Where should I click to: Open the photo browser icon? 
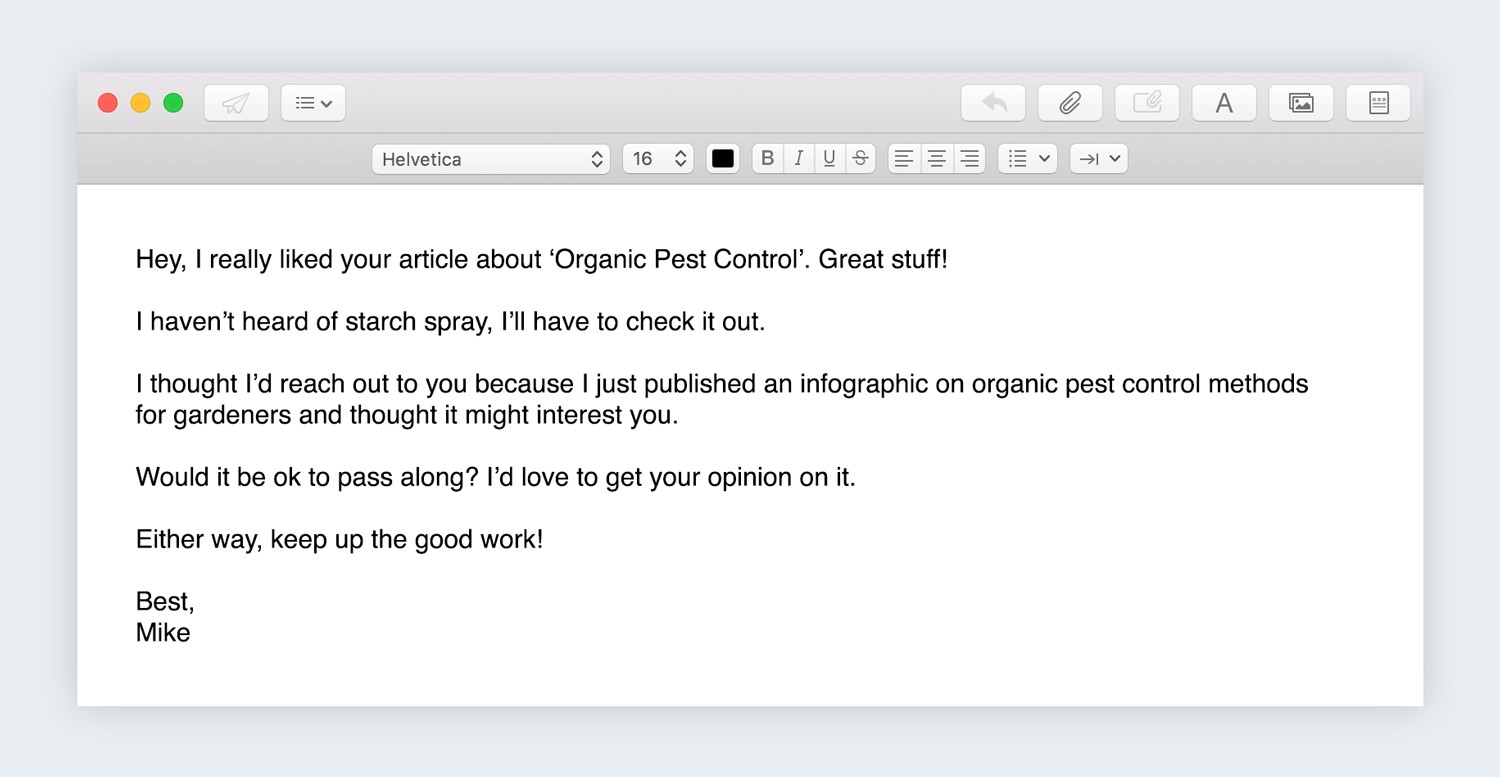coord(1301,103)
